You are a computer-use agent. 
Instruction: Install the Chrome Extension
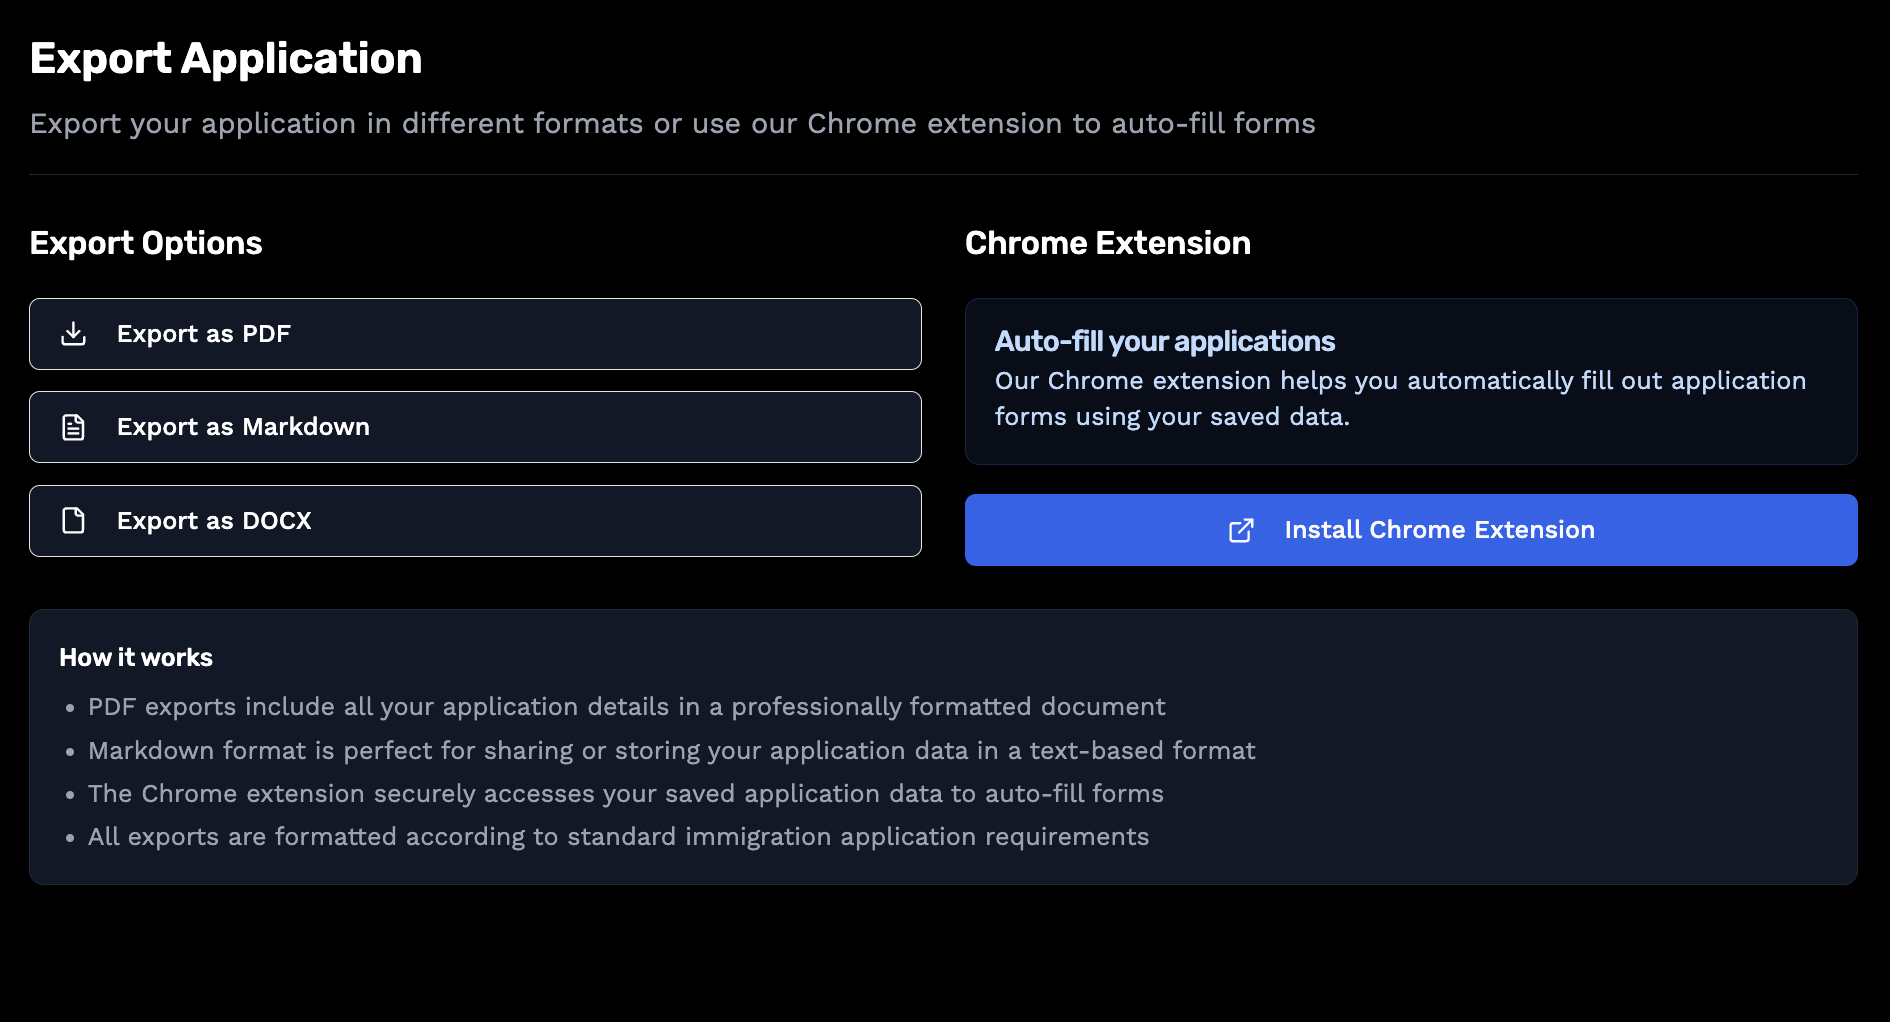[x=1410, y=530]
